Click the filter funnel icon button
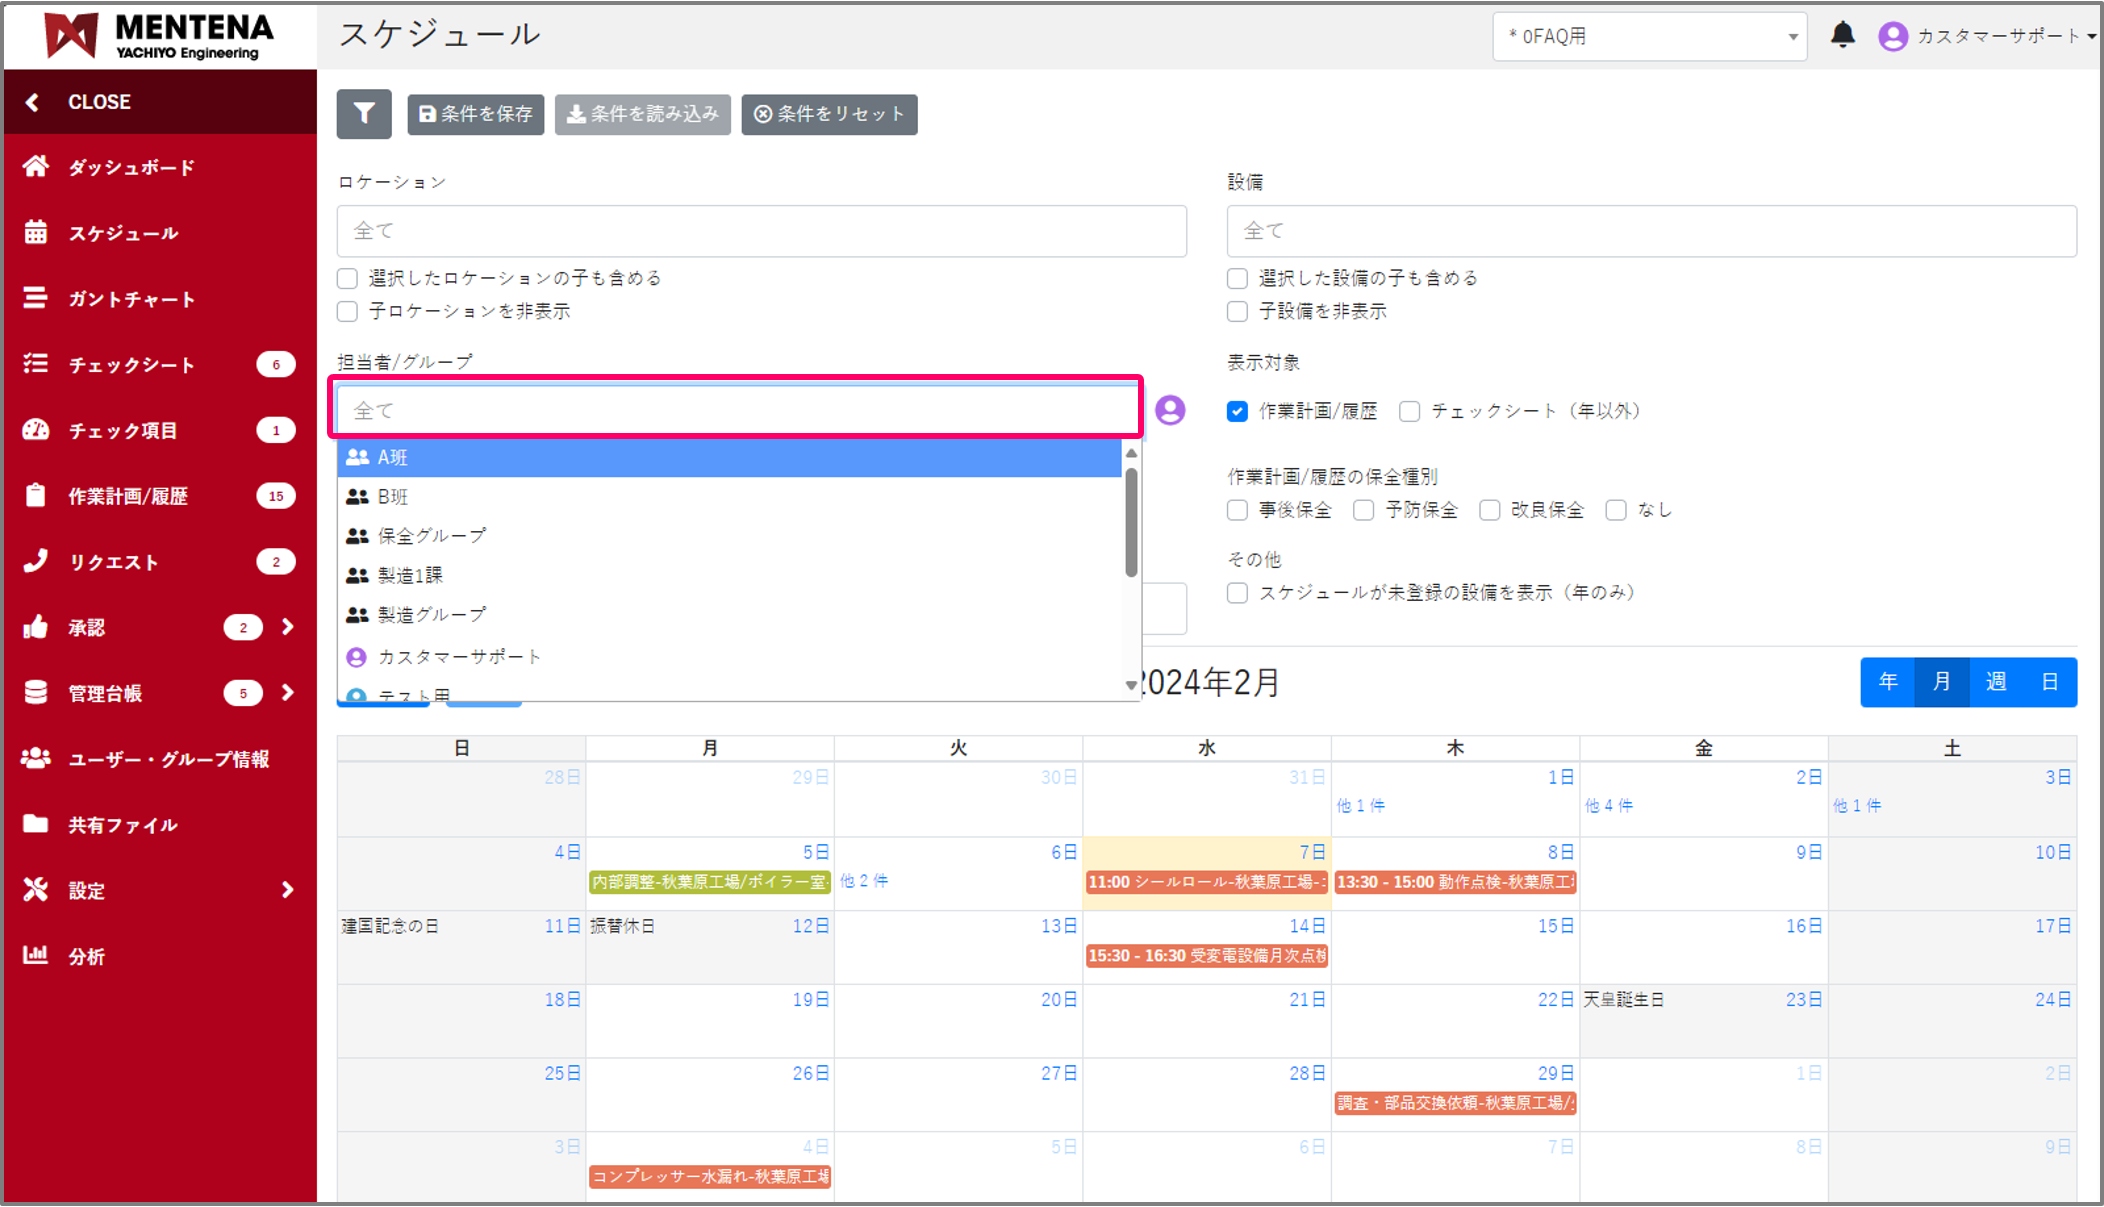The width and height of the screenshot is (2104, 1207). pos(364,114)
